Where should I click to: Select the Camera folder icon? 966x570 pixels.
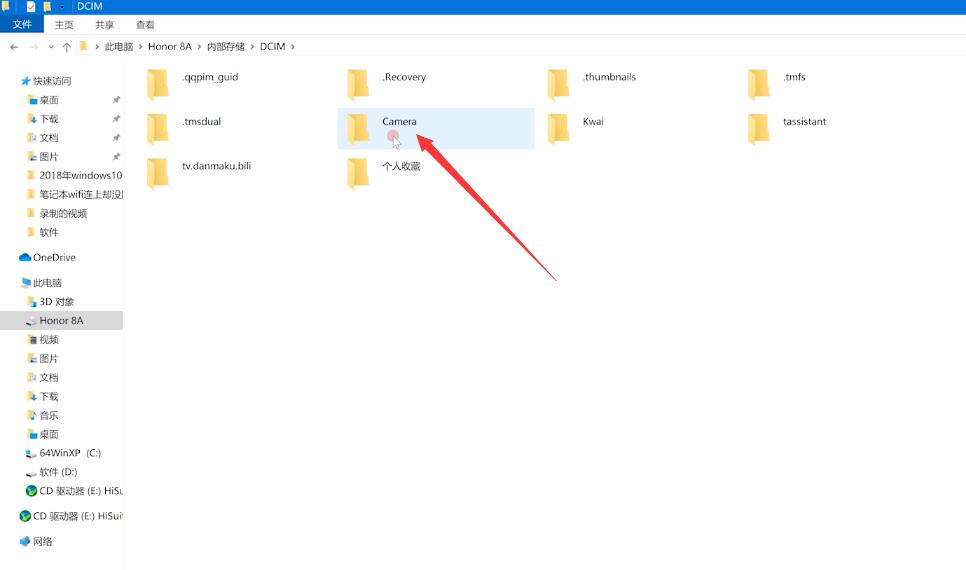coord(358,128)
